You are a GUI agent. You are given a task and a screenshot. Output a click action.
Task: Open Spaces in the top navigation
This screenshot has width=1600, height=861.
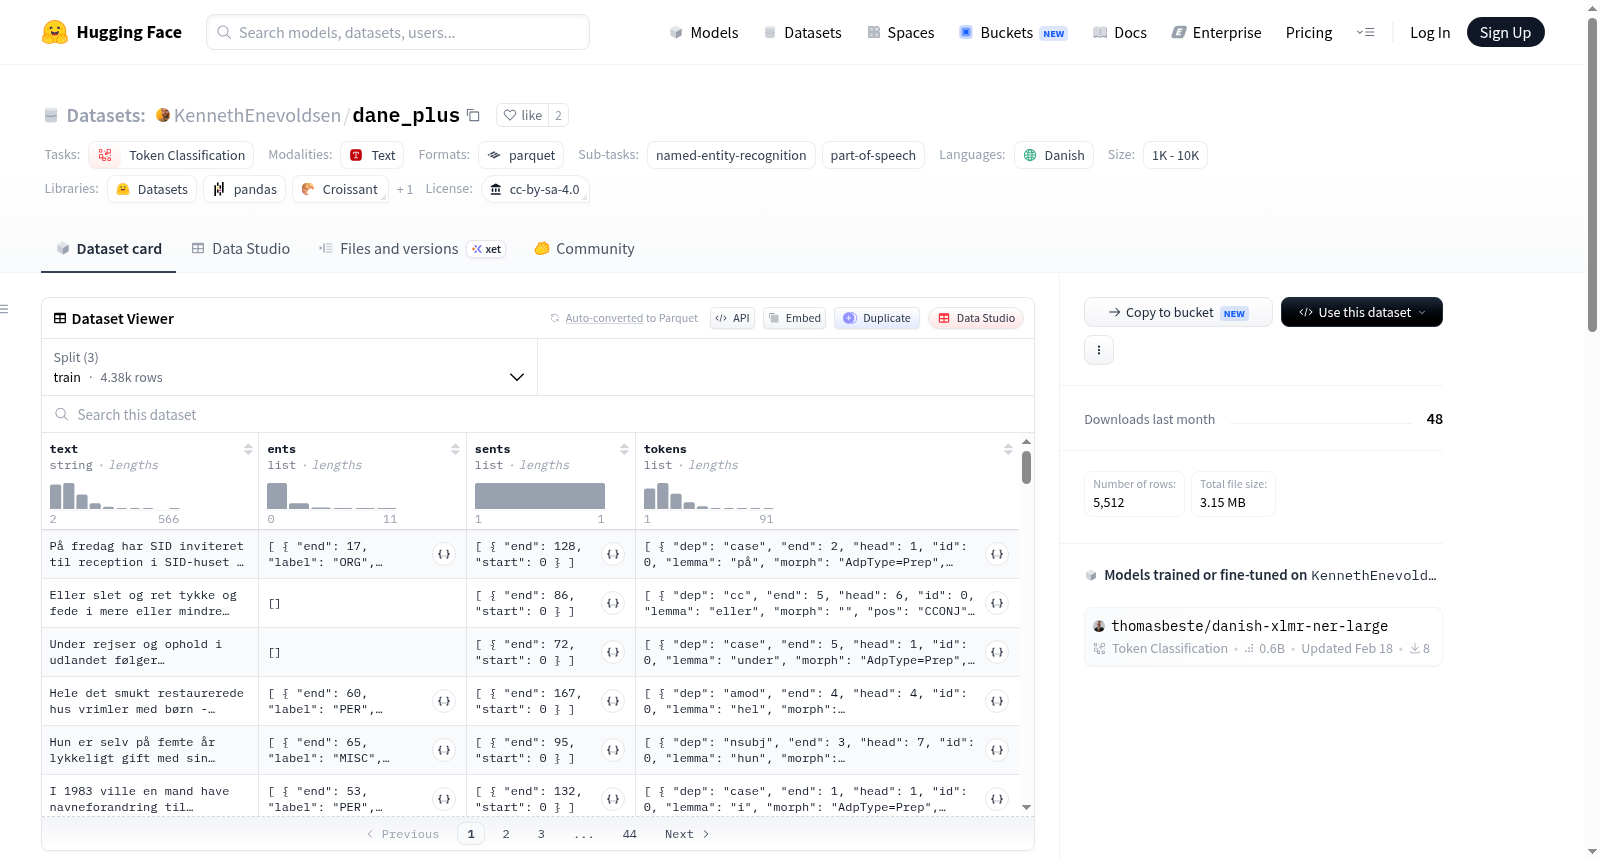(x=901, y=32)
